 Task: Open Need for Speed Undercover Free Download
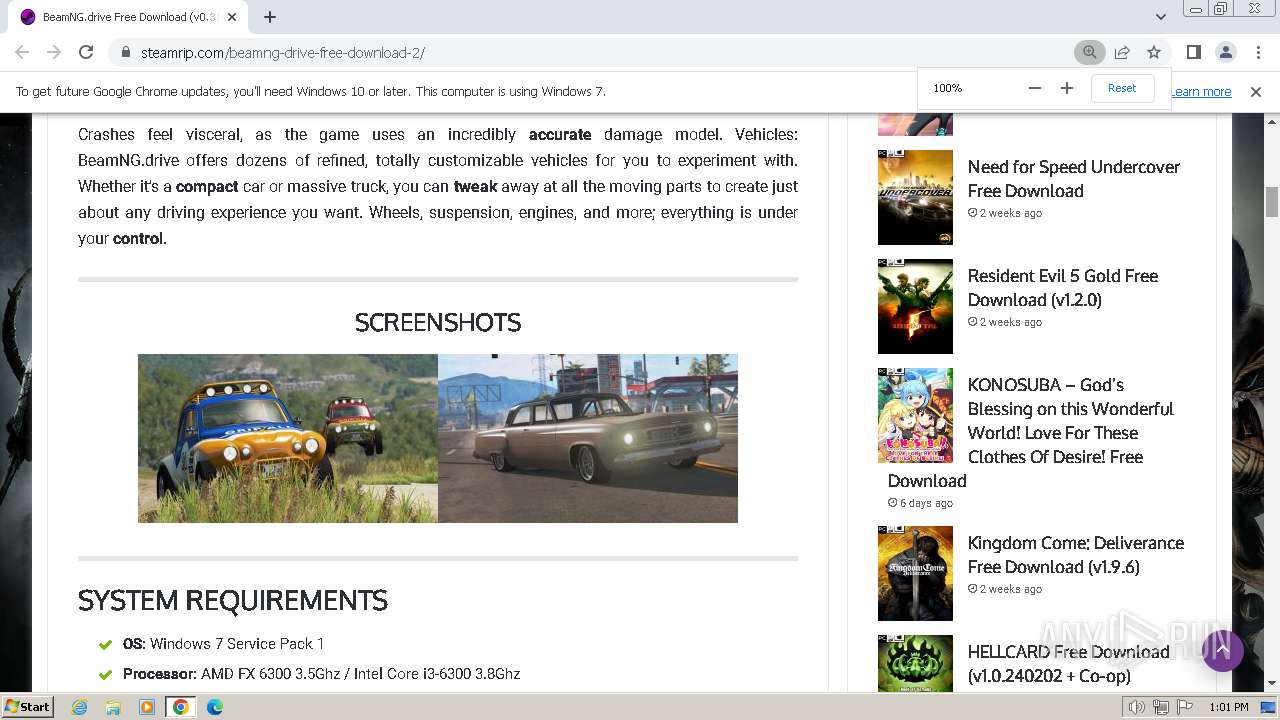point(1073,179)
